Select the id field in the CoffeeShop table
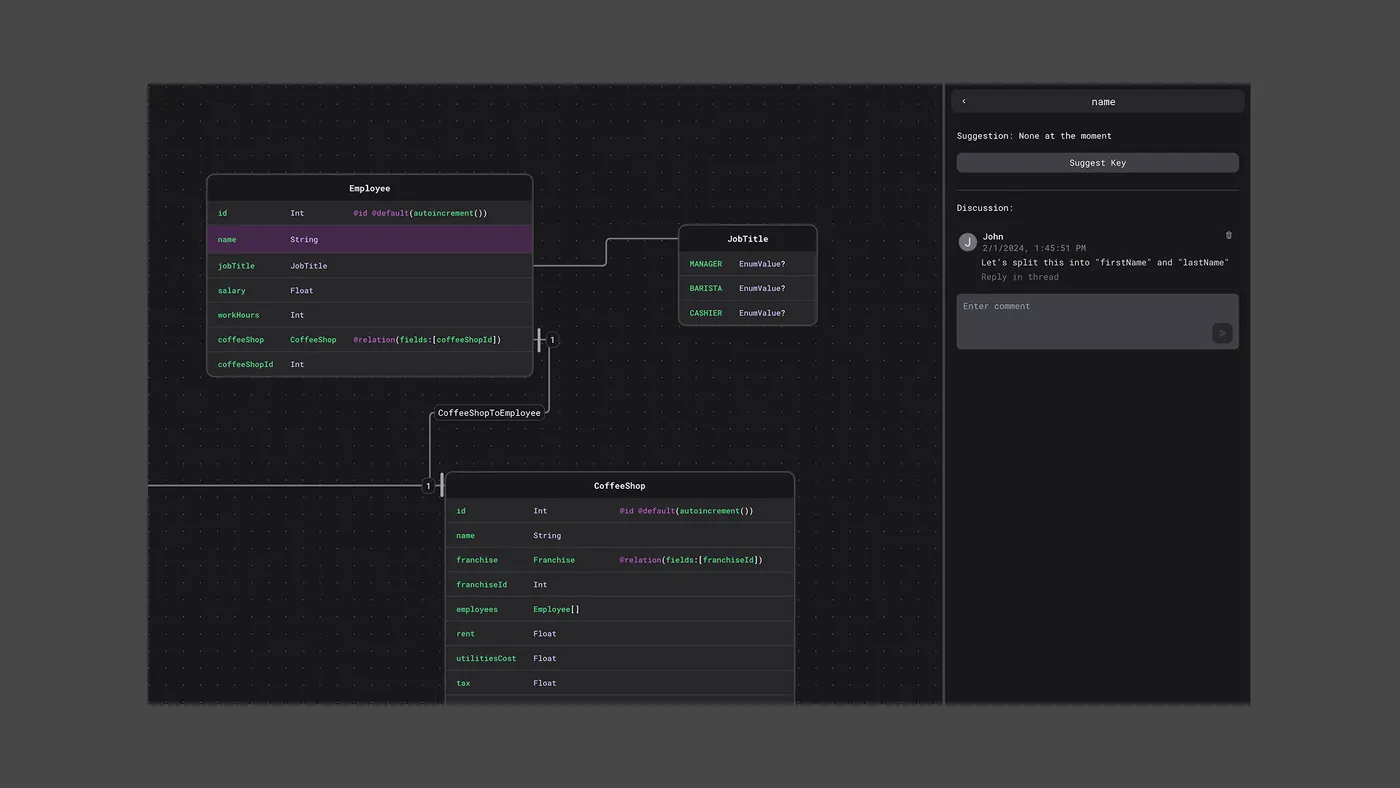The width and height of the screenshot is (1400, 788). 620,511
